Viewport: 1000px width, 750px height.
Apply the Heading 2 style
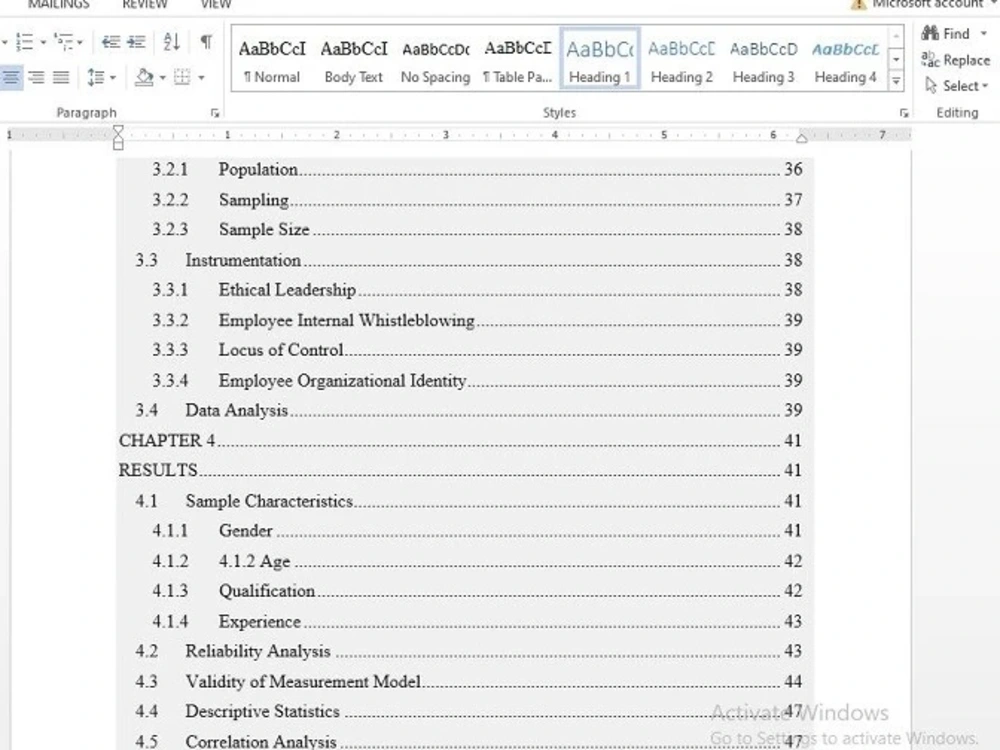pos(681,60)
